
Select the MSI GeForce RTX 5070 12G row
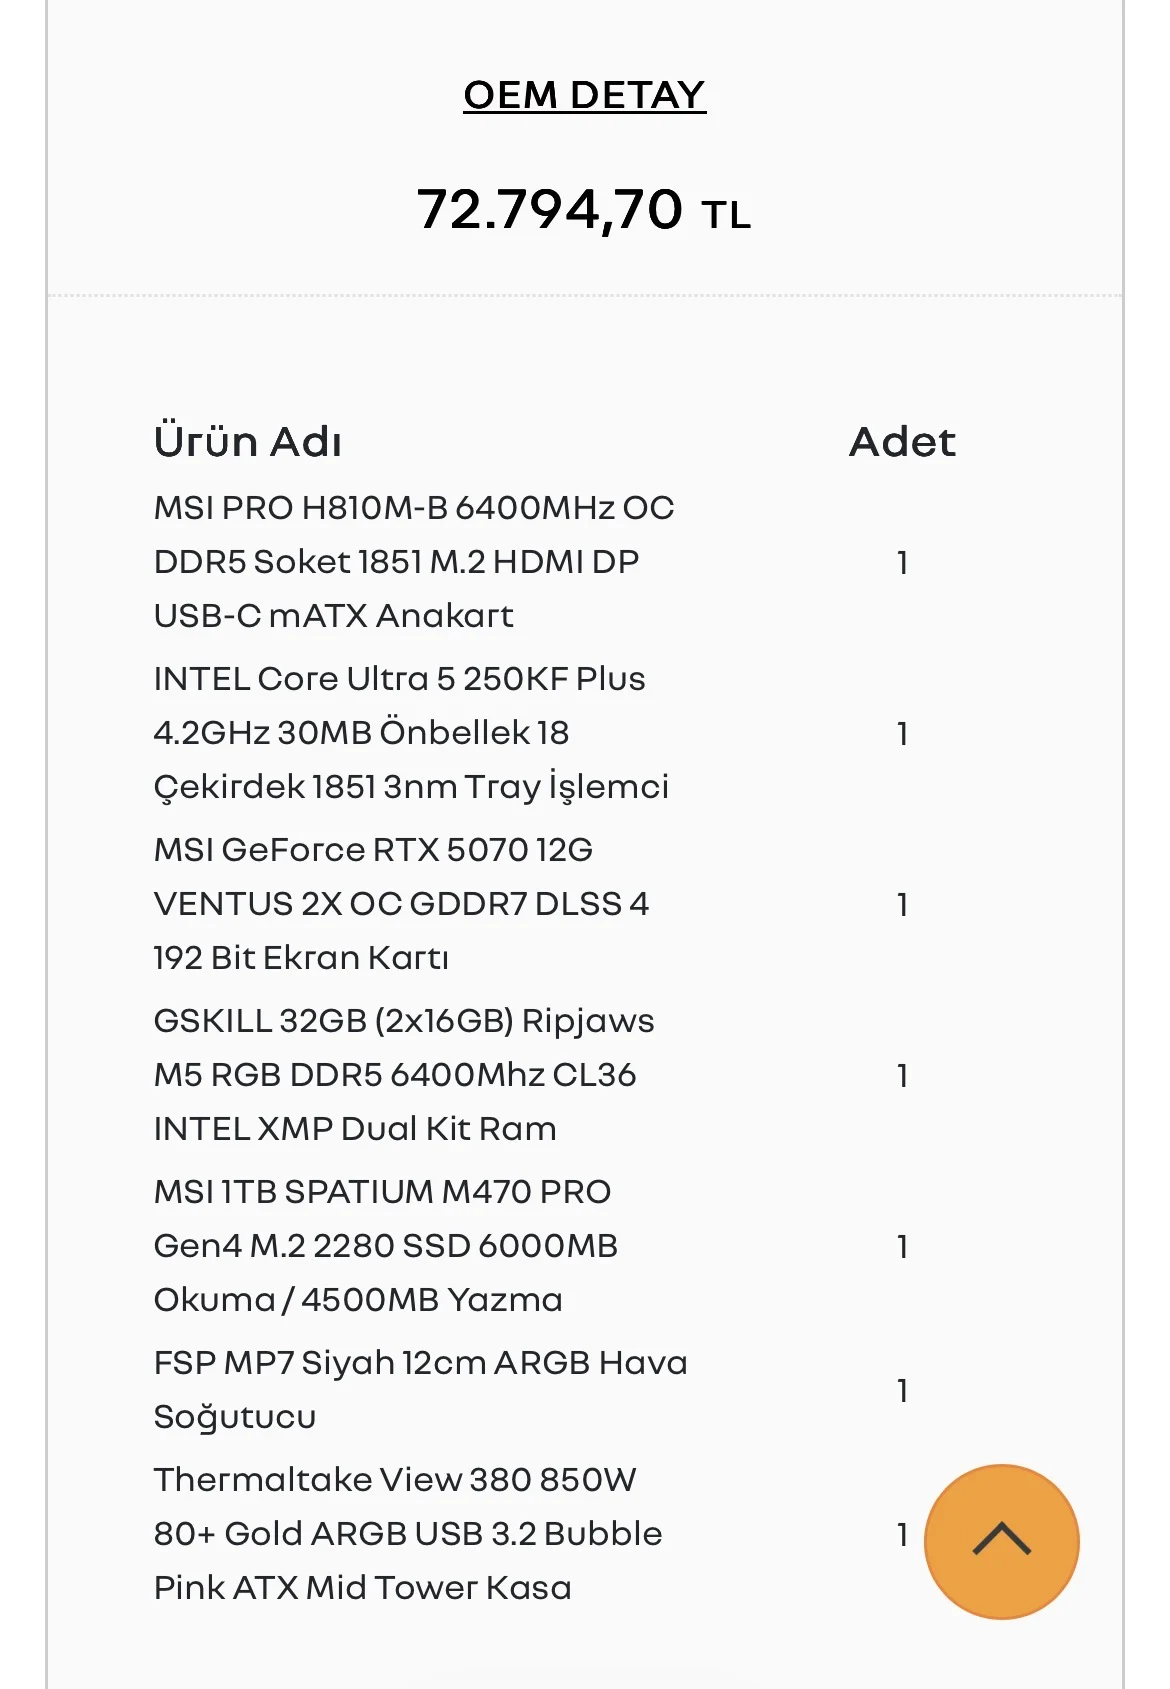(x=555, y=904)
